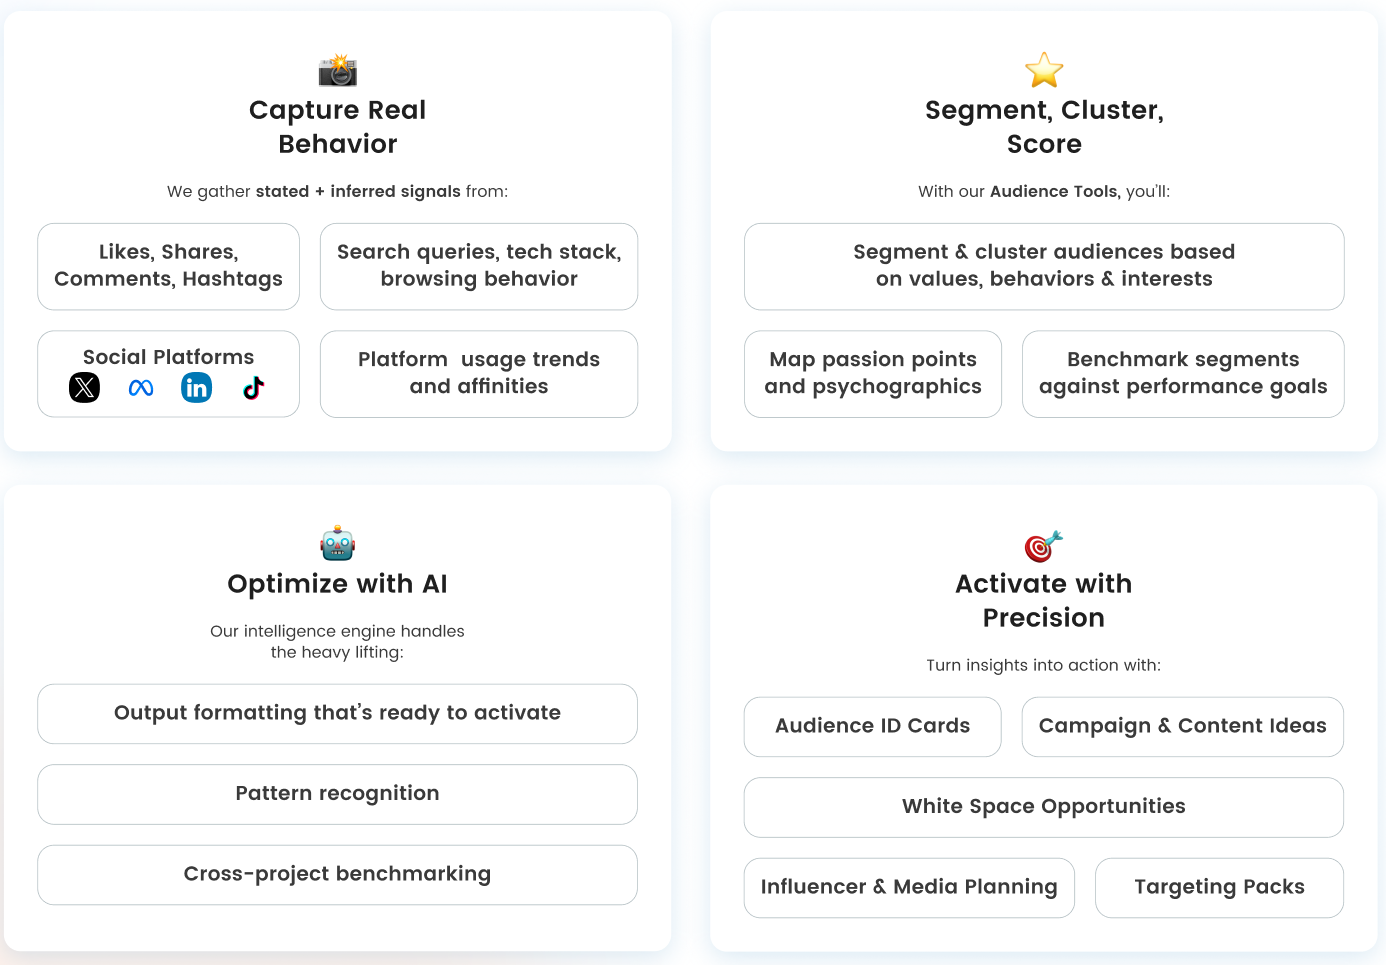Click the star icon above Segment, Cluster, Score
Image resolution: width=1386 pixels, height=965 pixels.
coord(1044,70)
